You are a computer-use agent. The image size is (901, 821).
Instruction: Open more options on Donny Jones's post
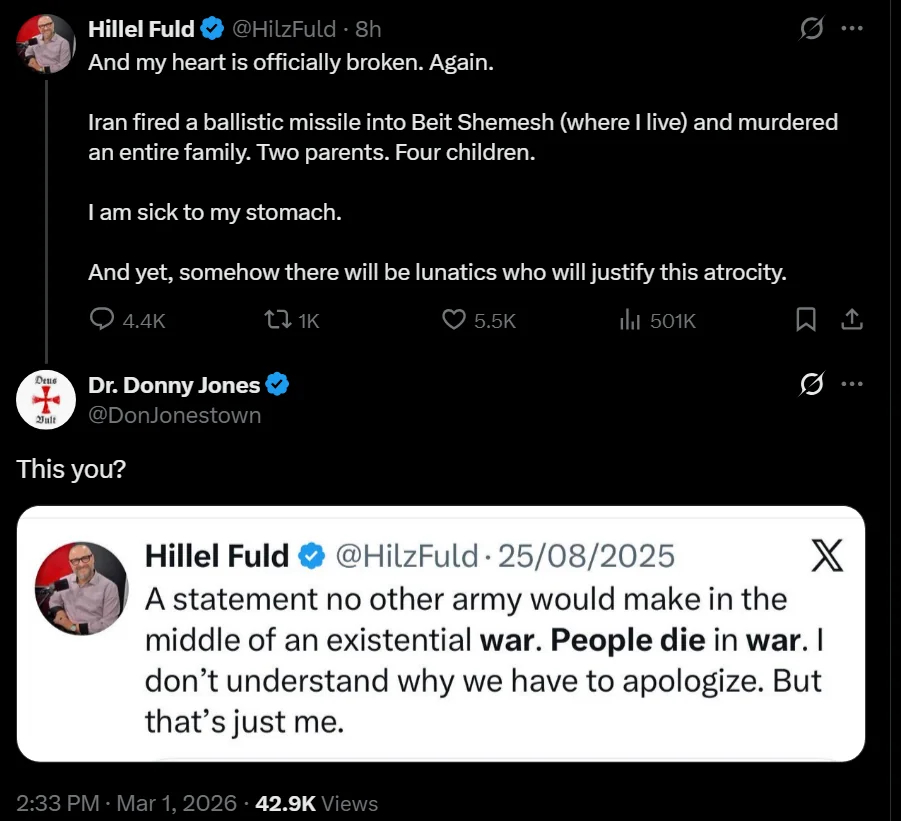[x=851, y=385]
